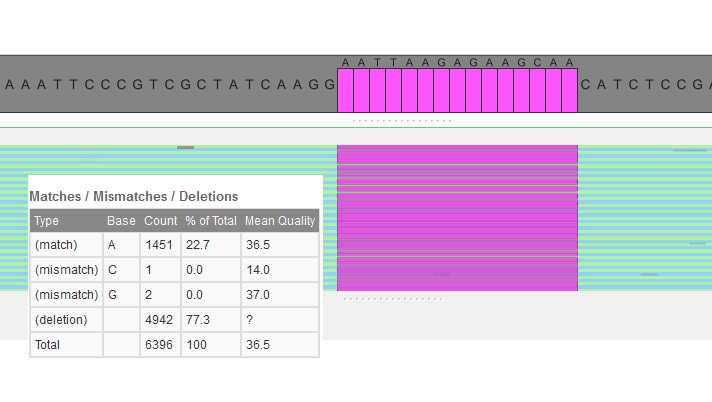The image size is (712, 402).
Task: Select the 'Mean Quality' column header
Action: (x=280, y=221)
